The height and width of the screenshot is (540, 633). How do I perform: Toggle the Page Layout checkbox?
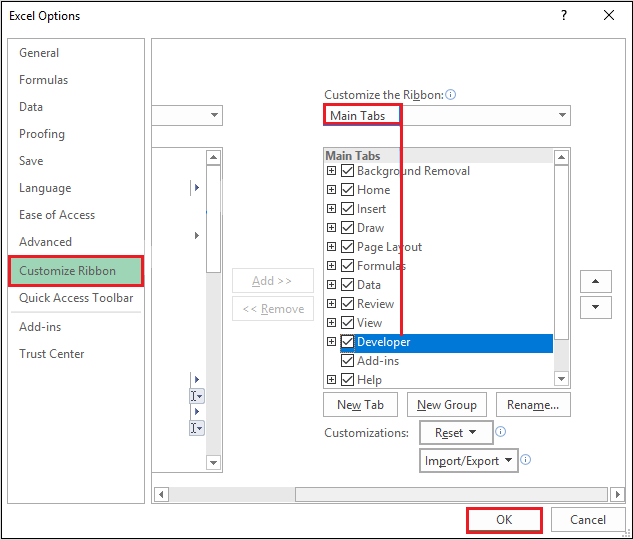coord(347,247)
